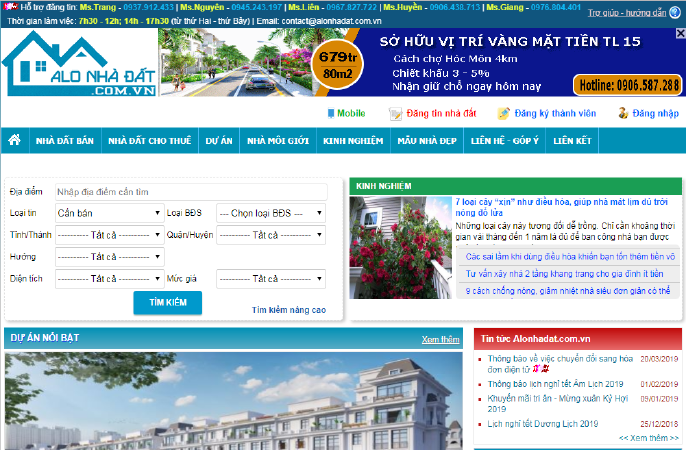This screenshot has height=450, width=686.
Task: Open Mẫu nhà đẹp menu
Action: pos(427,141)
